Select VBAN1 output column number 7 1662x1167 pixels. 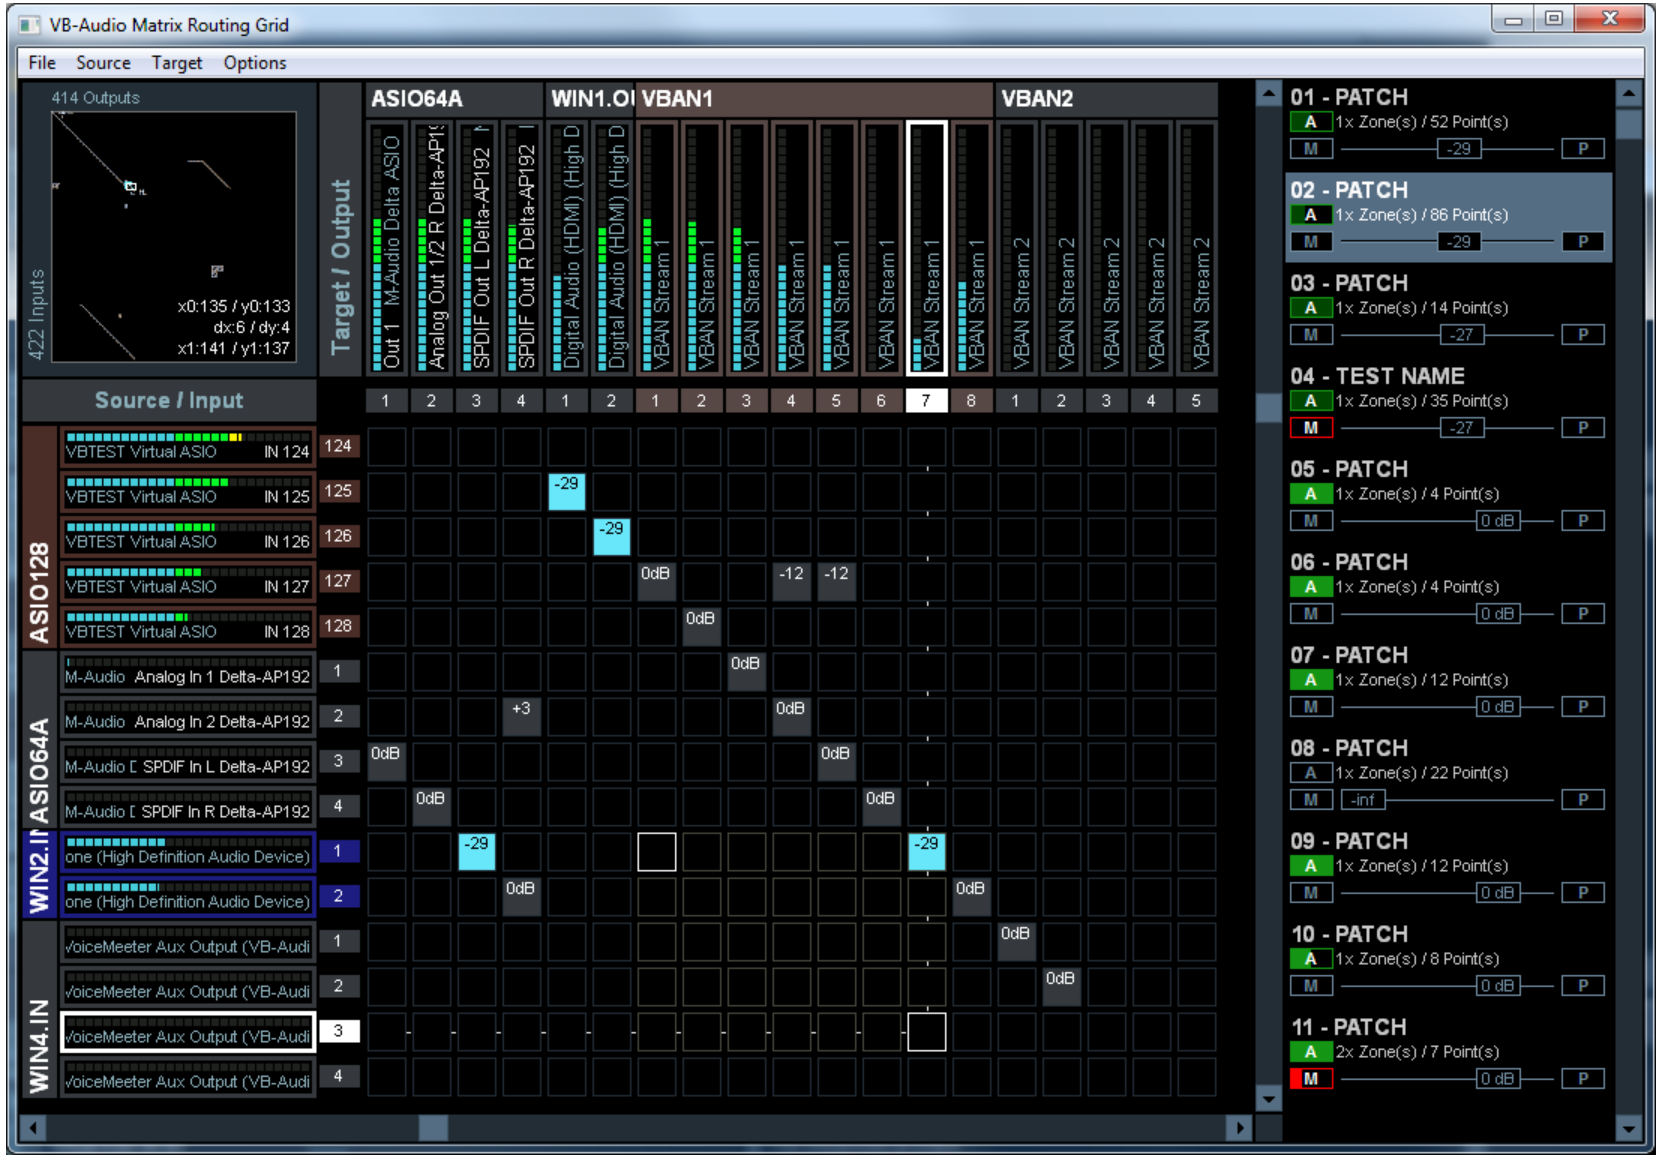pyautogui.click(x=926, y=401)
